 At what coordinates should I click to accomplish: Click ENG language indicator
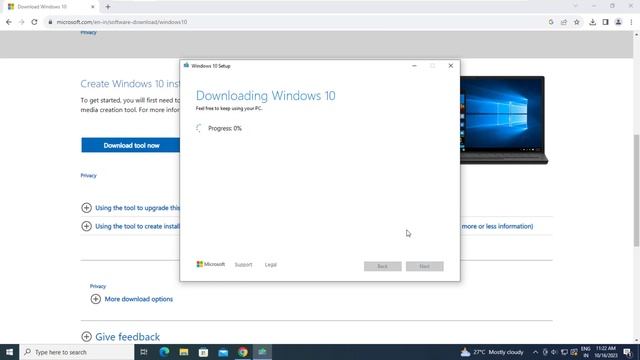pyautogui.click(x=585, y=352)
